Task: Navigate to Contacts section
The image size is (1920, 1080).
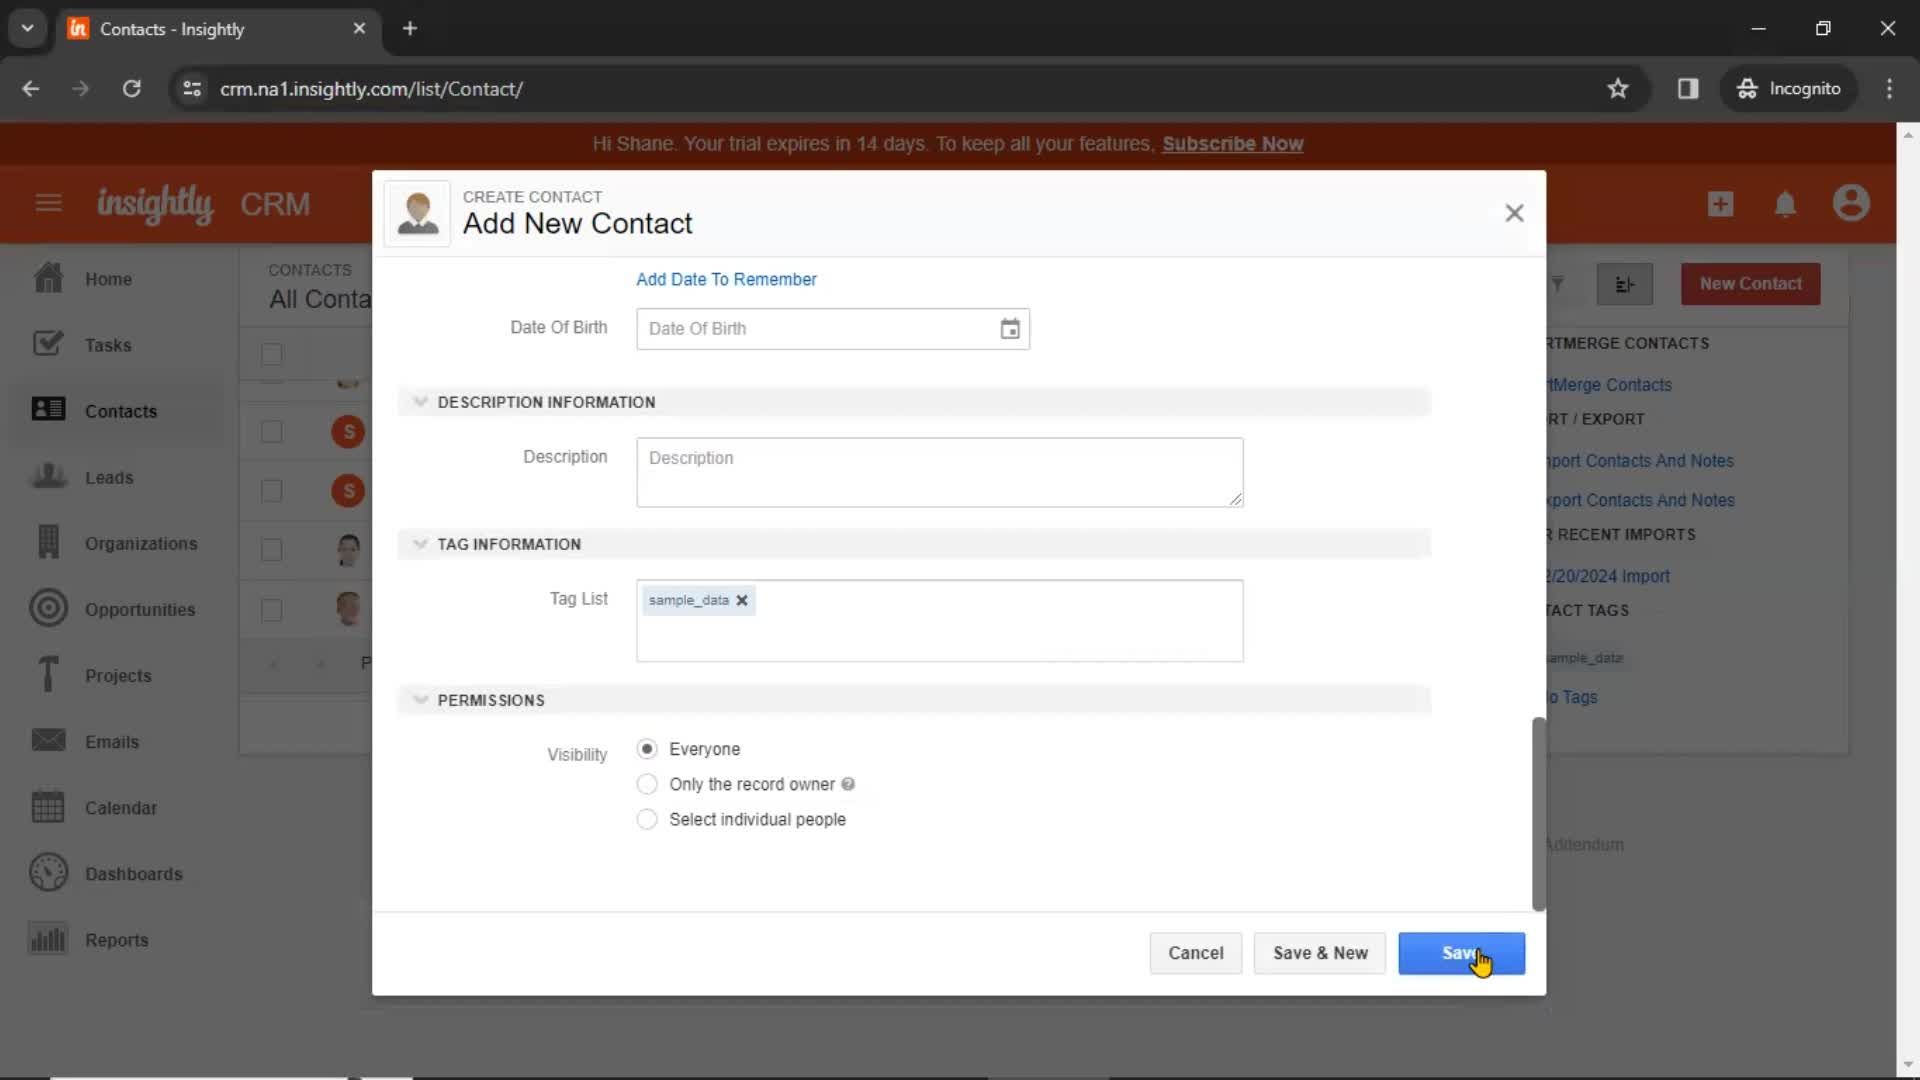Action: [x=120, y=410]
